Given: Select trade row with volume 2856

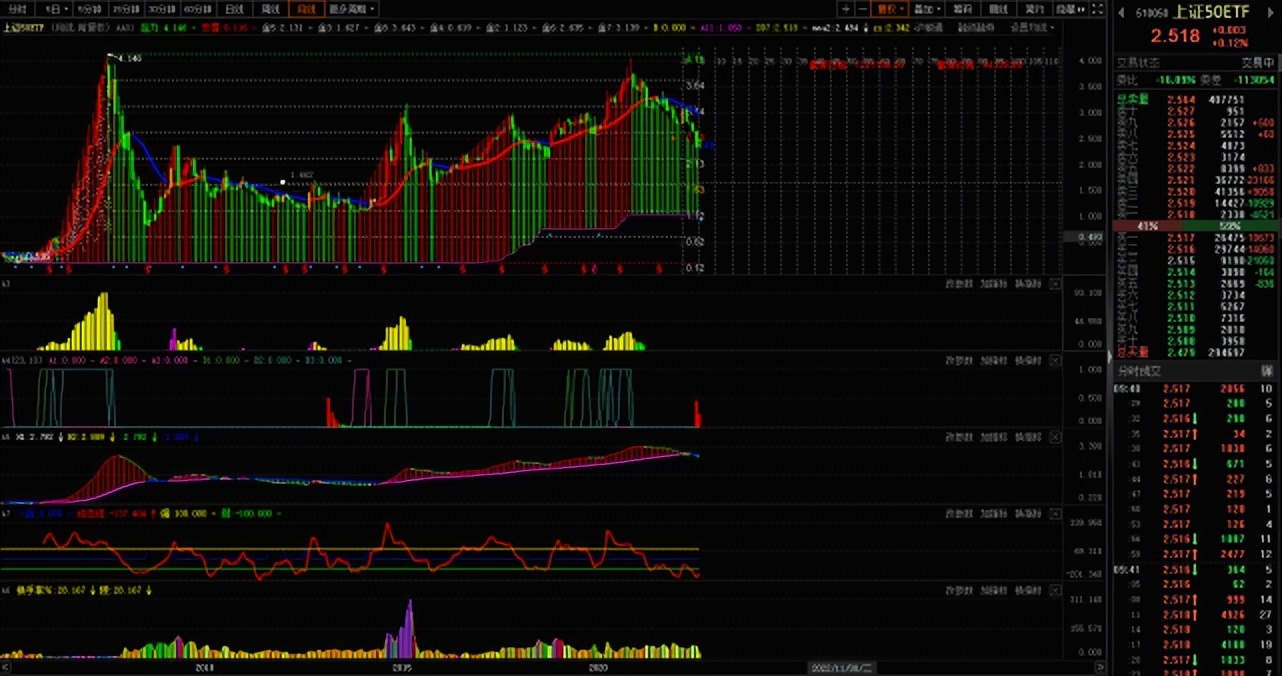Looking at the screenshot, I should coord(1197,388).
